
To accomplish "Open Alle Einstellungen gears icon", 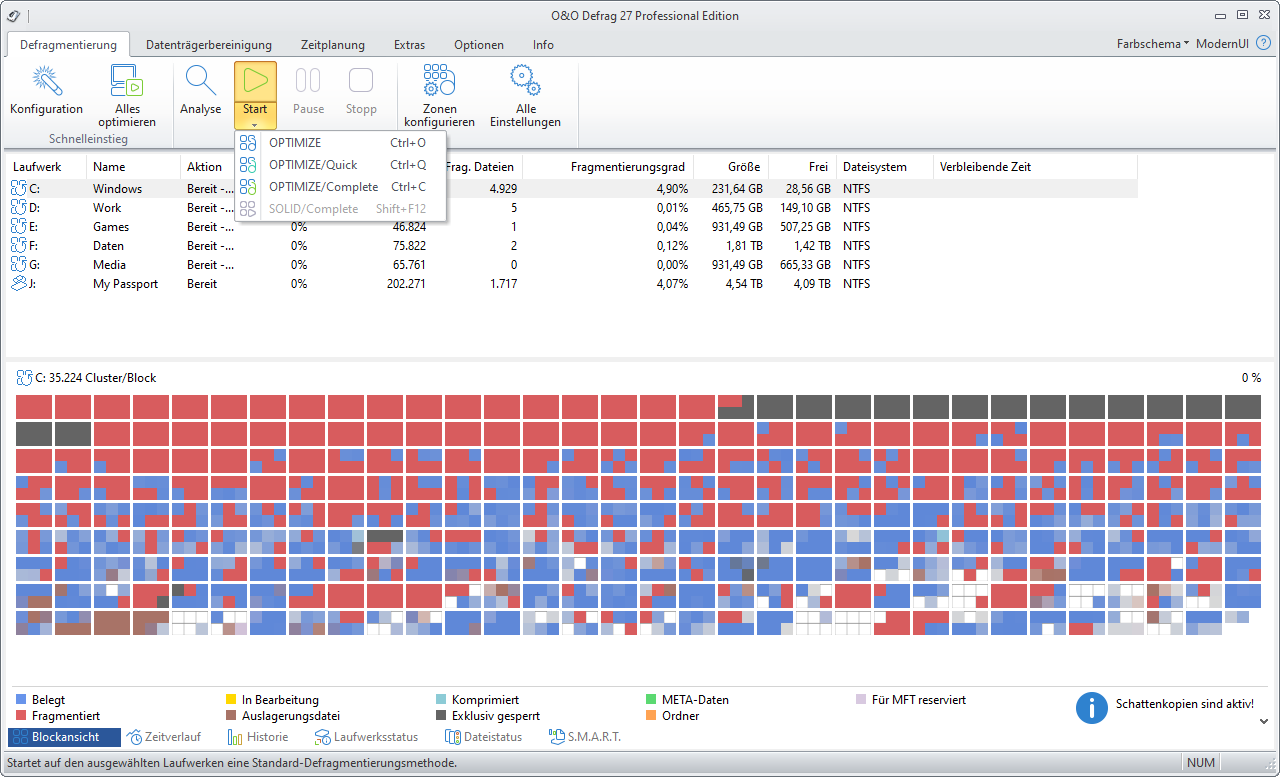I will (525, 81).
